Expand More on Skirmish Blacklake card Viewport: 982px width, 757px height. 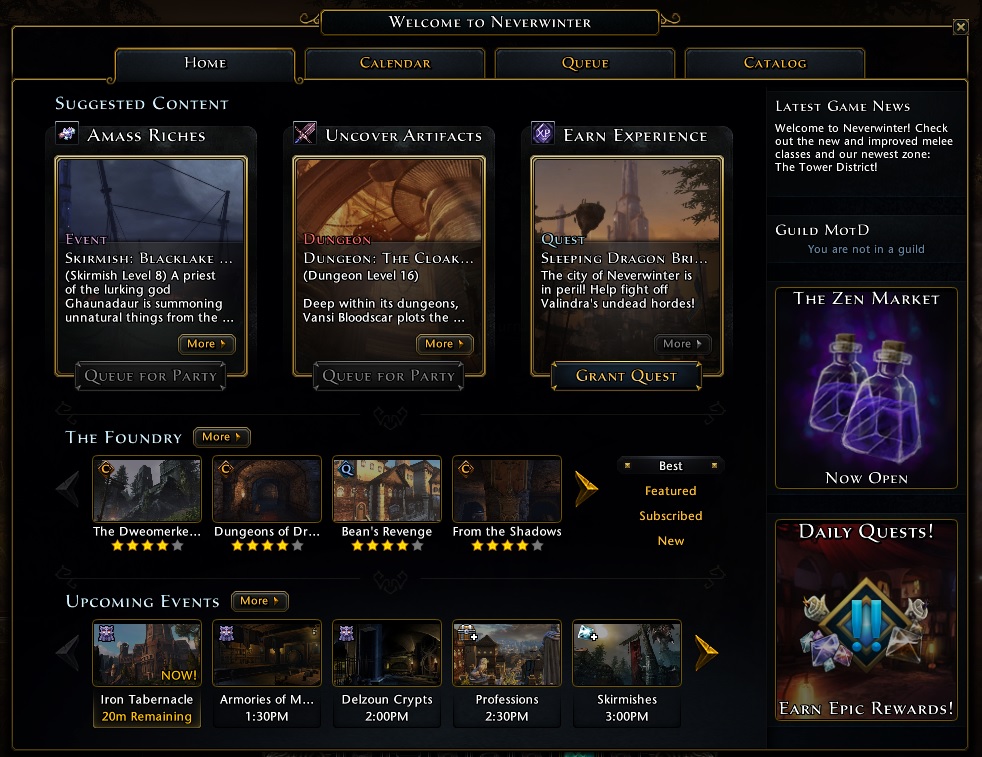pos(207,344)
